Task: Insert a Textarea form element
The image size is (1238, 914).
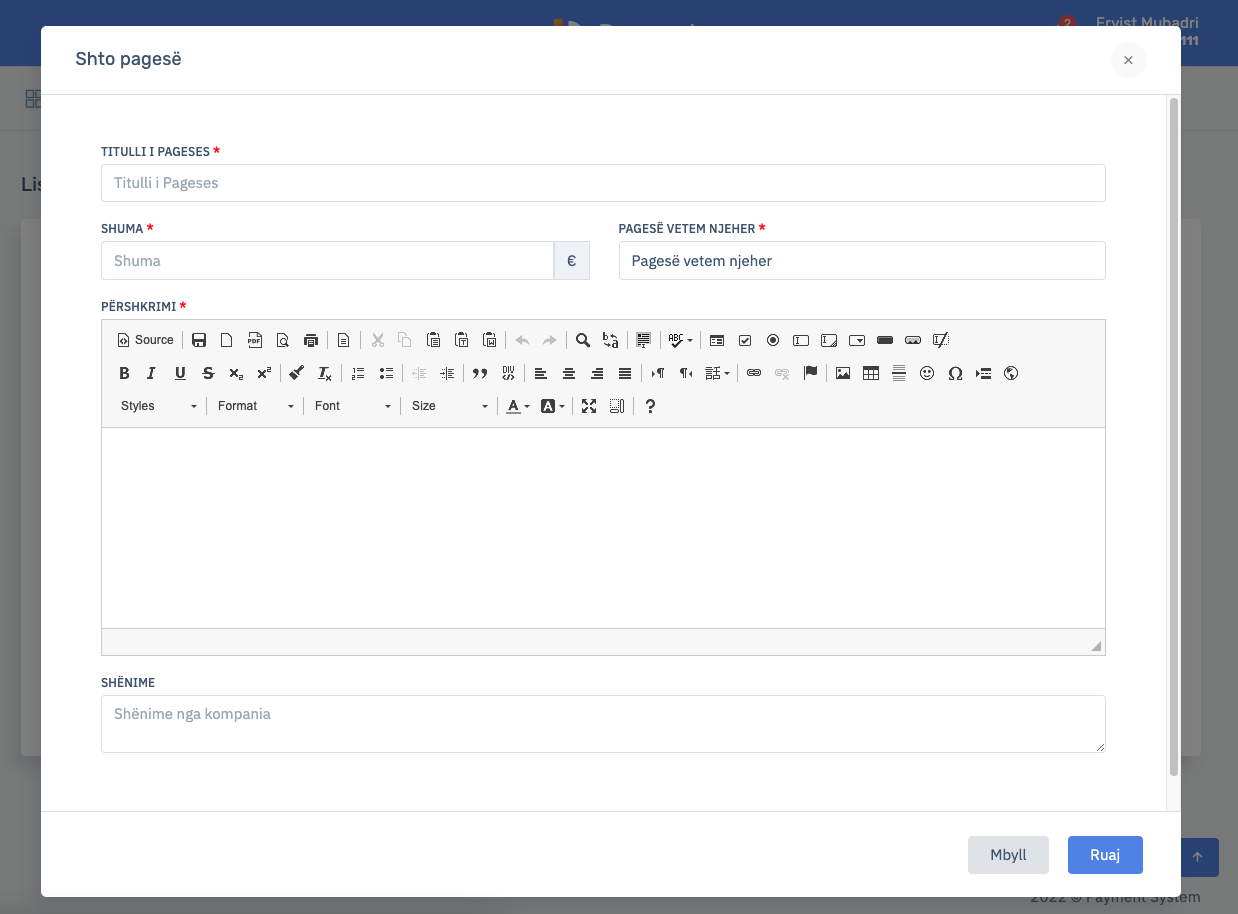Action: [829, 340]
